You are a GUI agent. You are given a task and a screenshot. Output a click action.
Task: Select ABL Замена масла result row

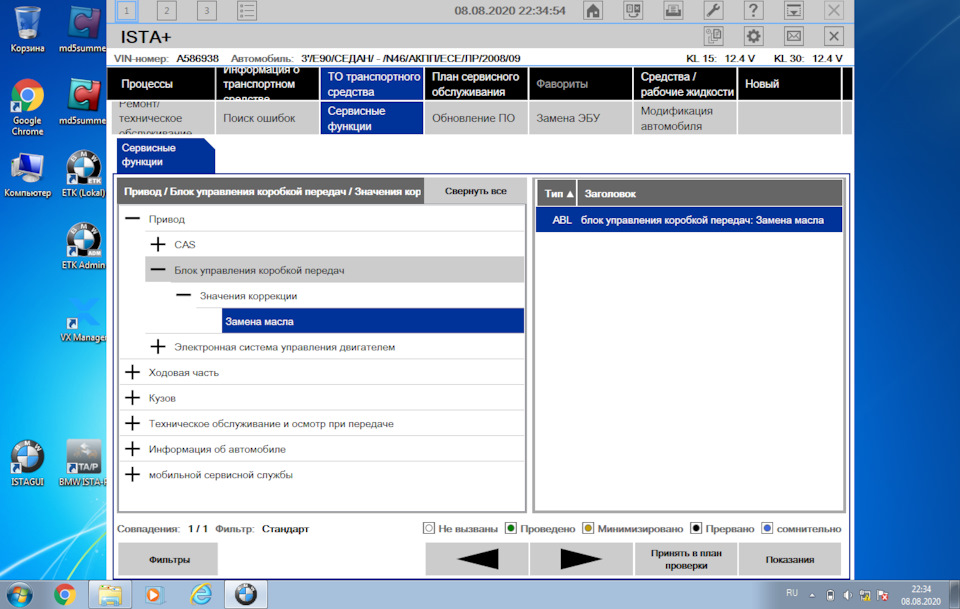tap(689, 220)
